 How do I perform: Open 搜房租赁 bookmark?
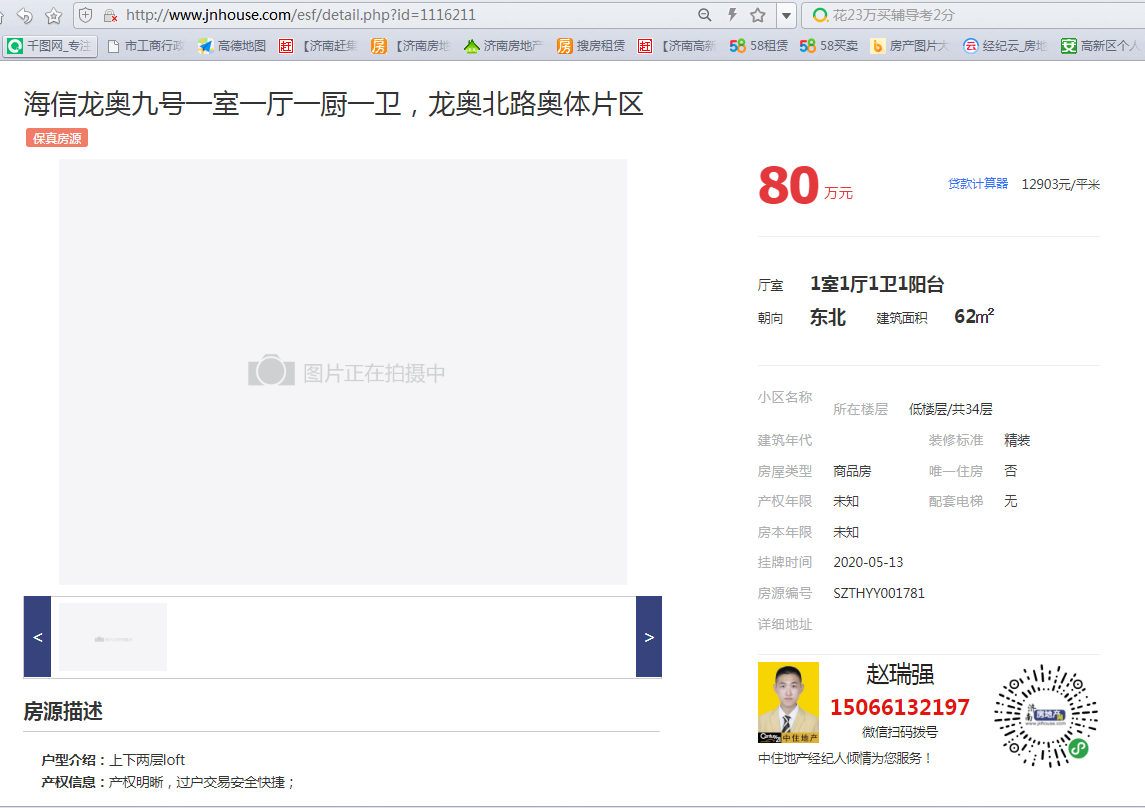click(591, 46)
